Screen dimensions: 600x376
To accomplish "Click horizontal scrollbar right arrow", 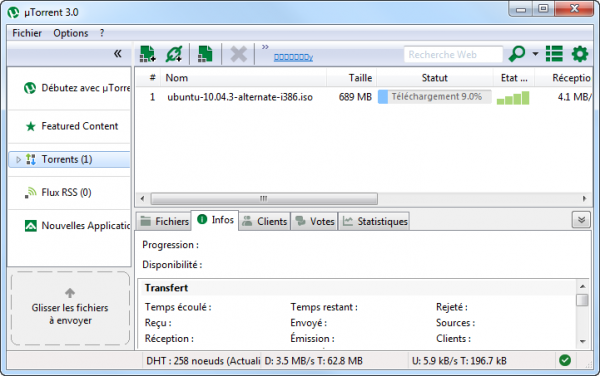I will click(x=584, y=199).
